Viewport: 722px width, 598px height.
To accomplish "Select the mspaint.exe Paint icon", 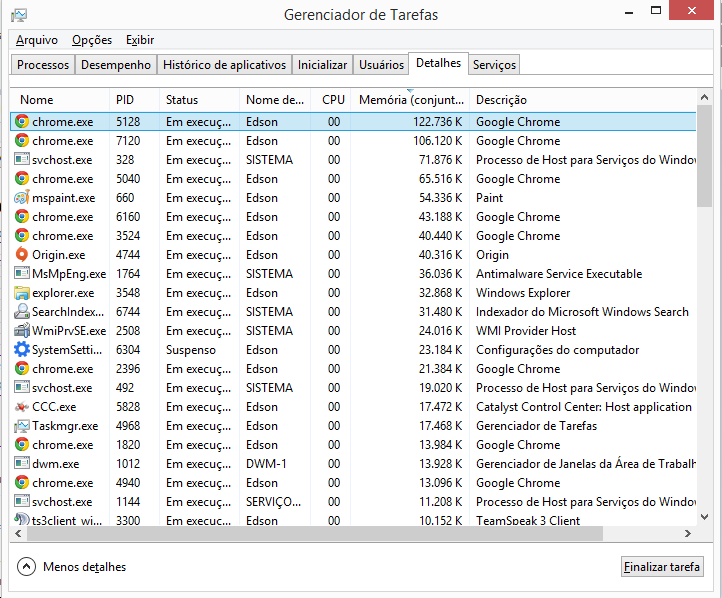I will coord(22,197).
